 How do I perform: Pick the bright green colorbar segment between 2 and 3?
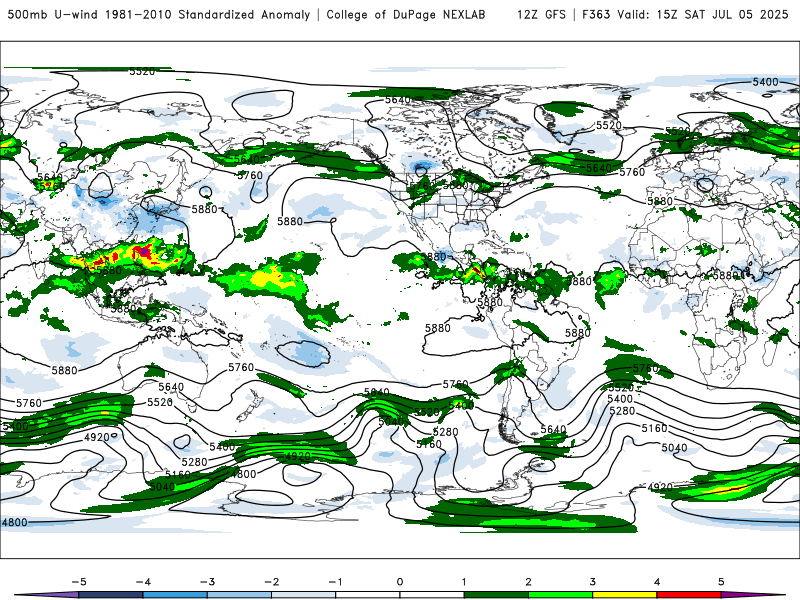(x=561, y=595)
